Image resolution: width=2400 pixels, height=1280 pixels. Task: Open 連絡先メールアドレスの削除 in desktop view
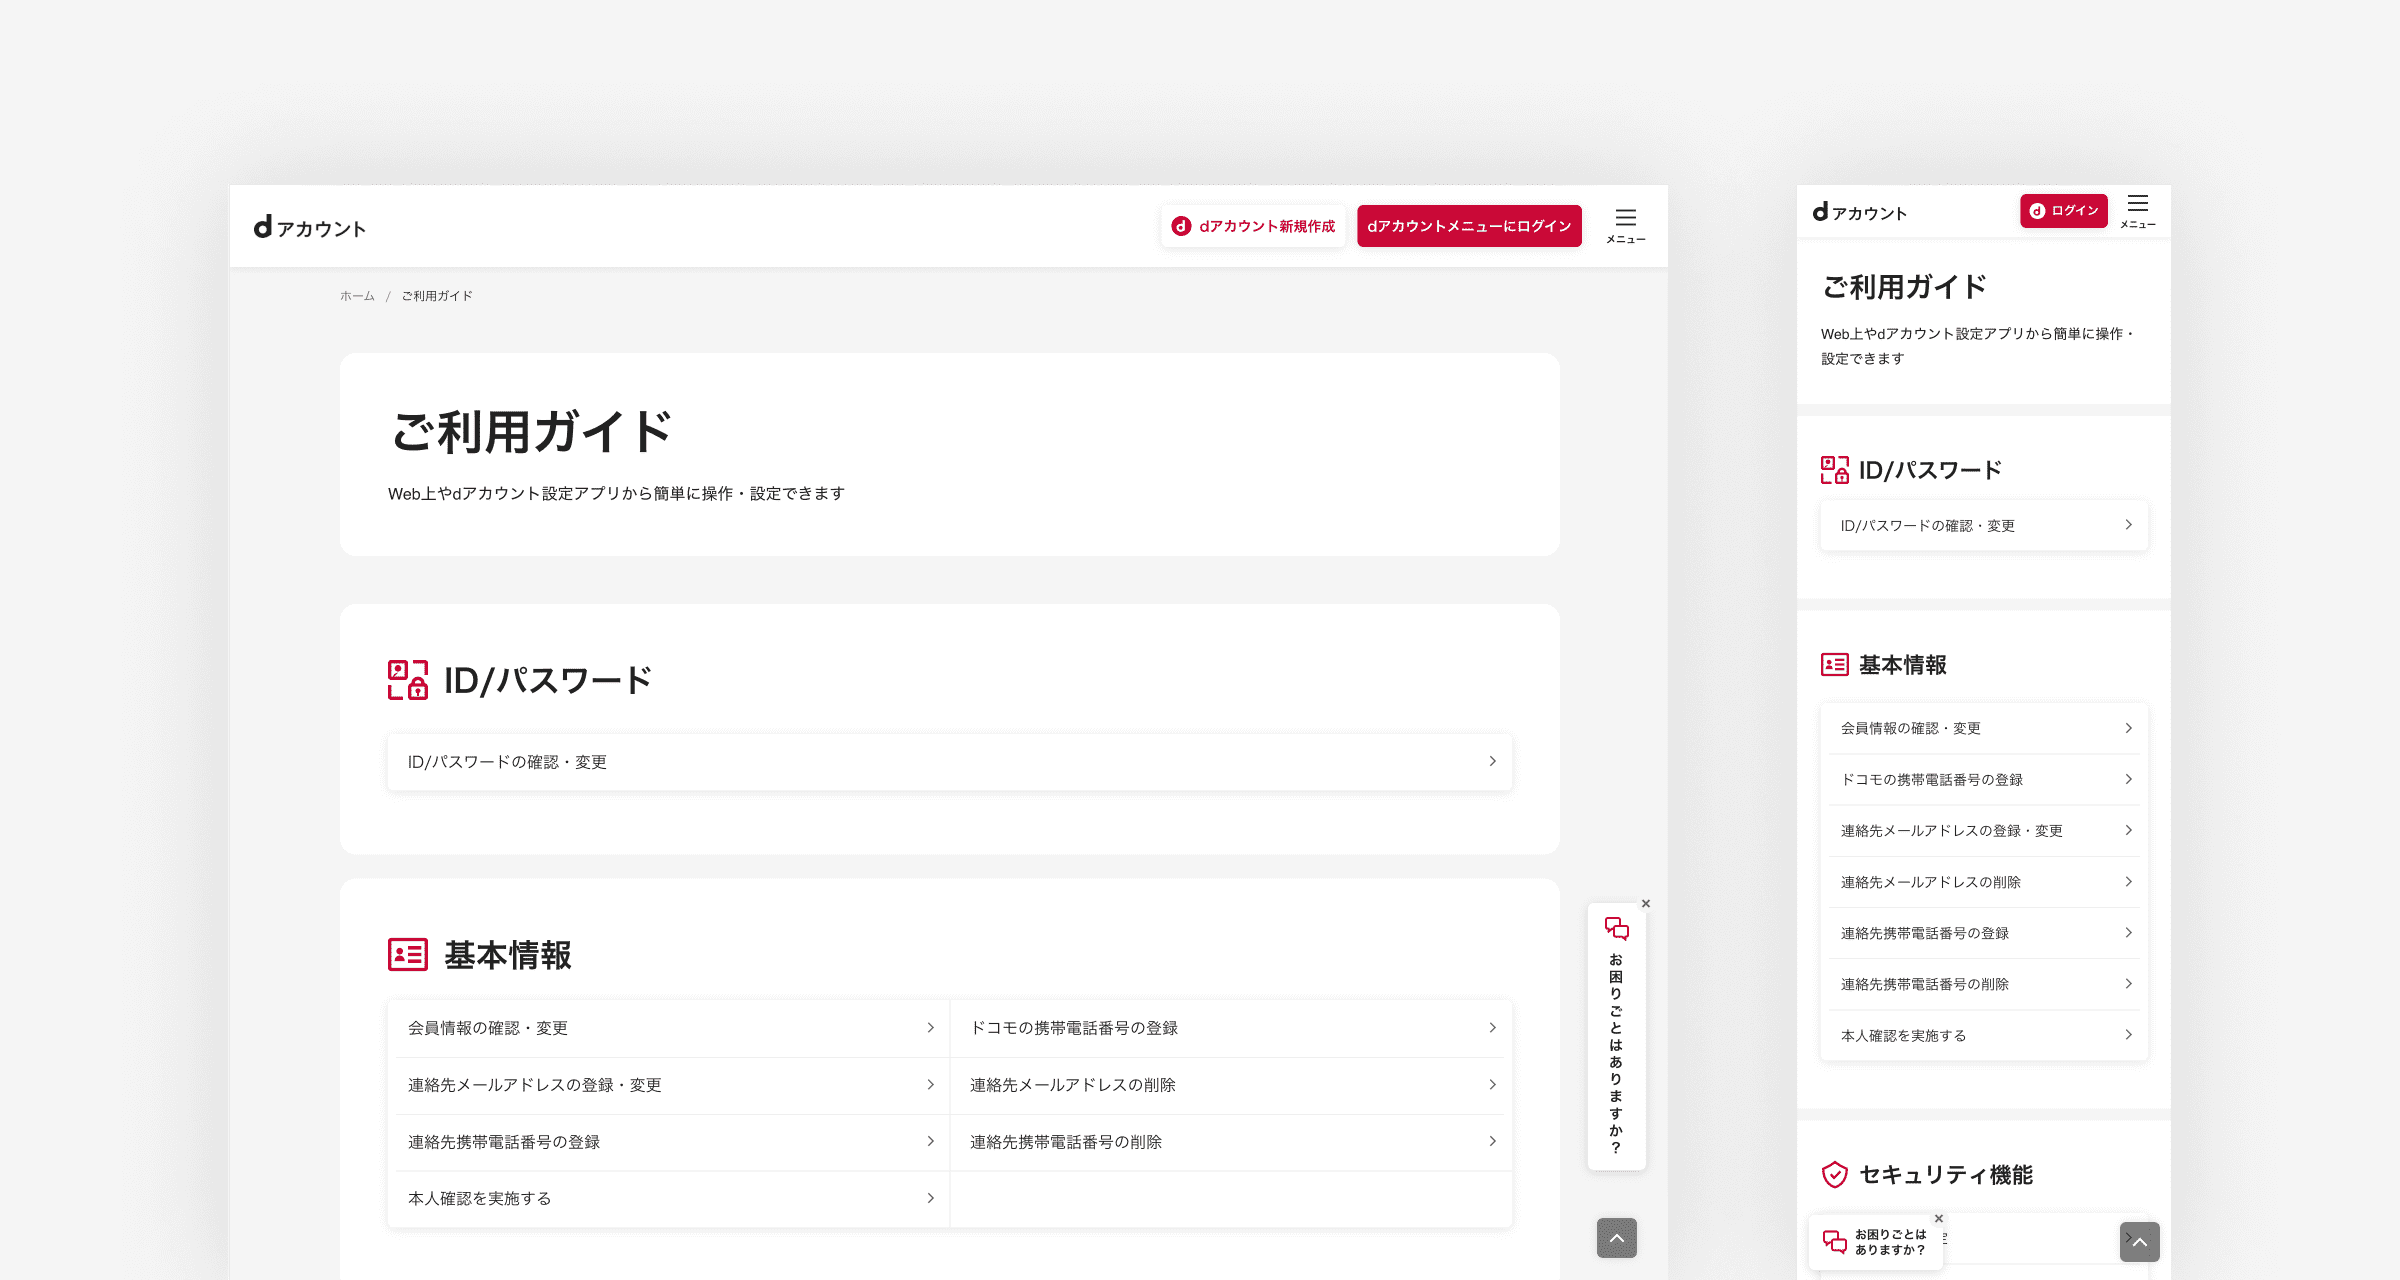coord(1231,1085)
